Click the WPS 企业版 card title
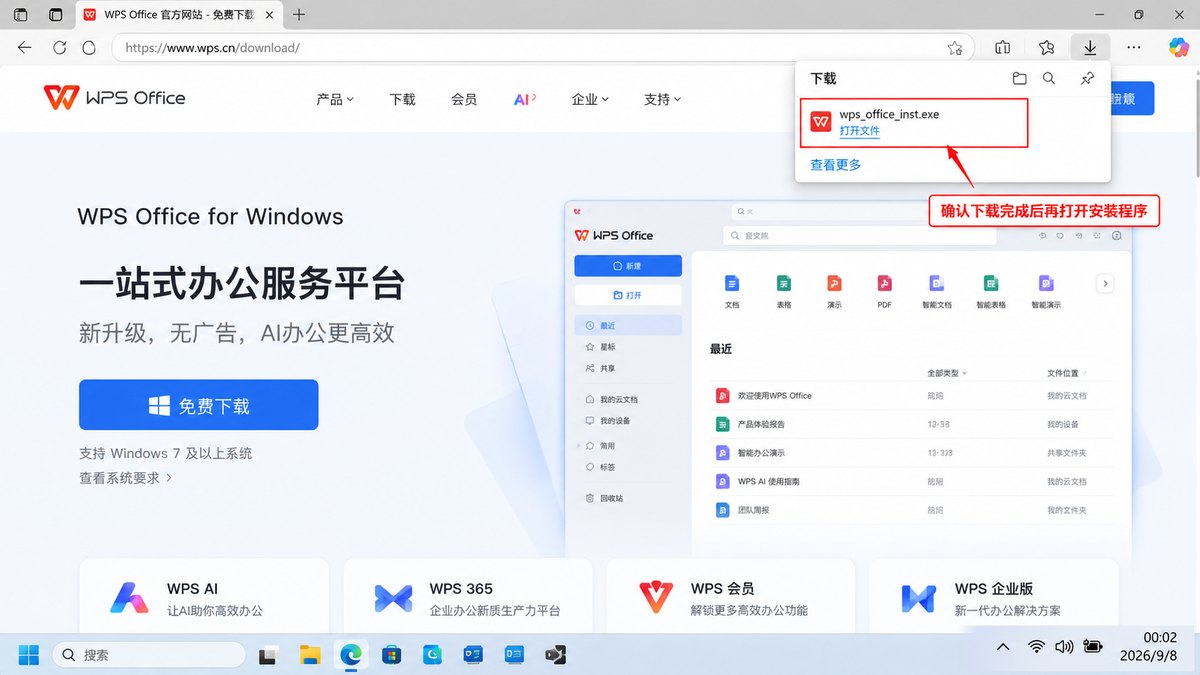 (994, 588)
